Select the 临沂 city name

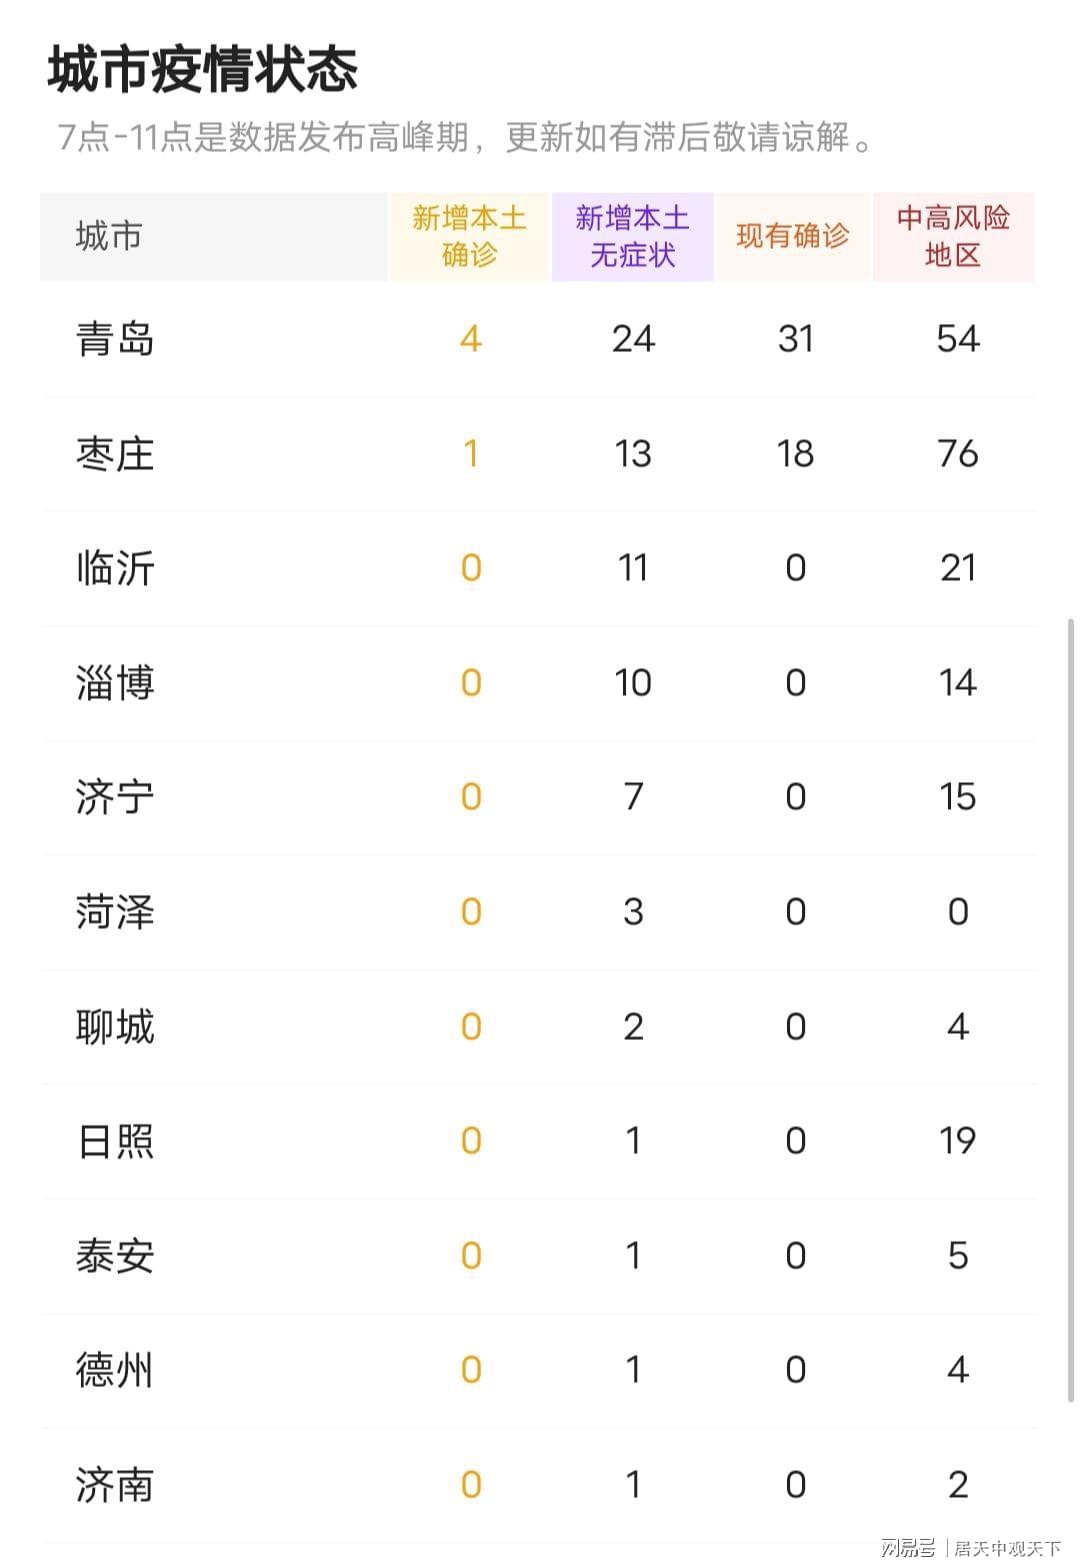[115, 568]
